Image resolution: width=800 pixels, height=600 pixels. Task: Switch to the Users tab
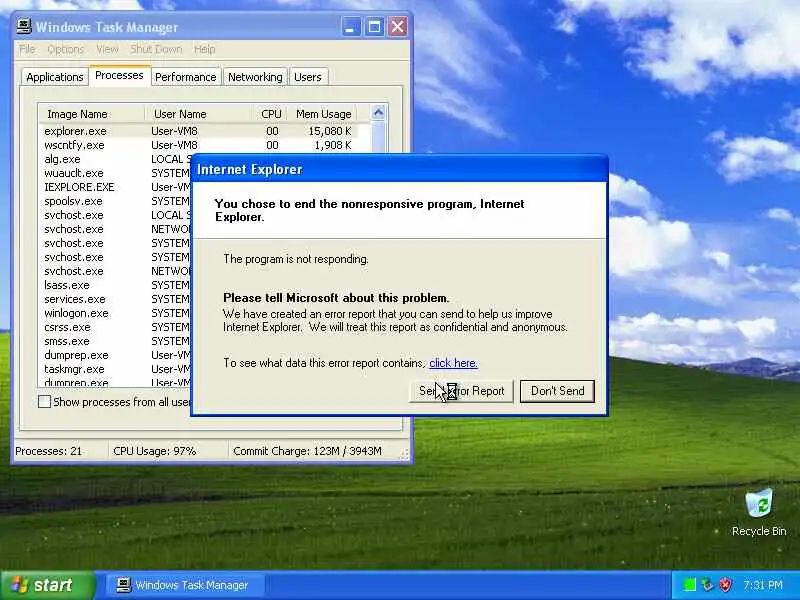[x=308, y=77]
